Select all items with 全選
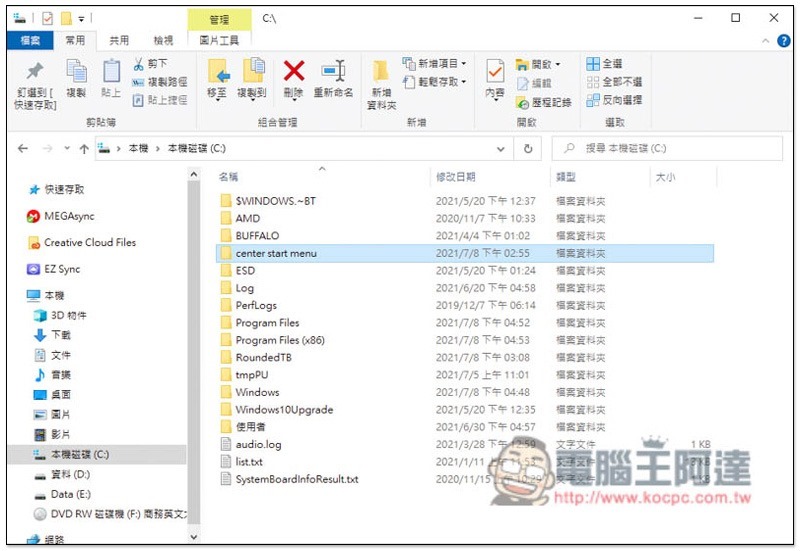 604,64
